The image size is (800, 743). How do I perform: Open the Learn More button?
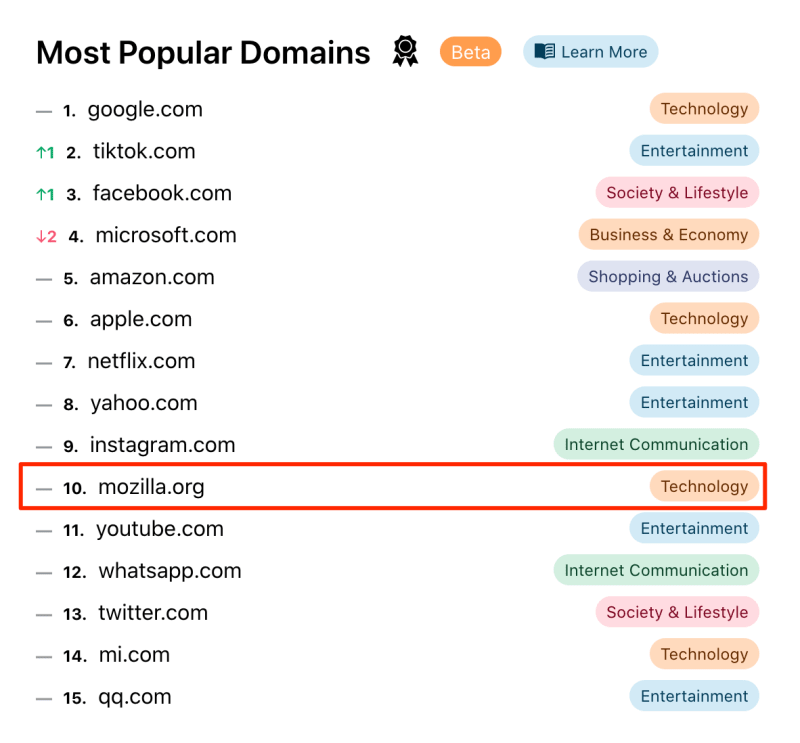590,52
